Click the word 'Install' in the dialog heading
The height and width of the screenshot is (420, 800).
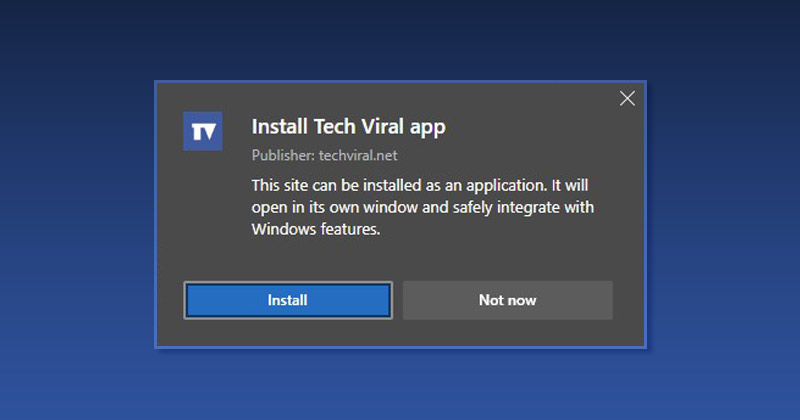click(x=280, y=127)
